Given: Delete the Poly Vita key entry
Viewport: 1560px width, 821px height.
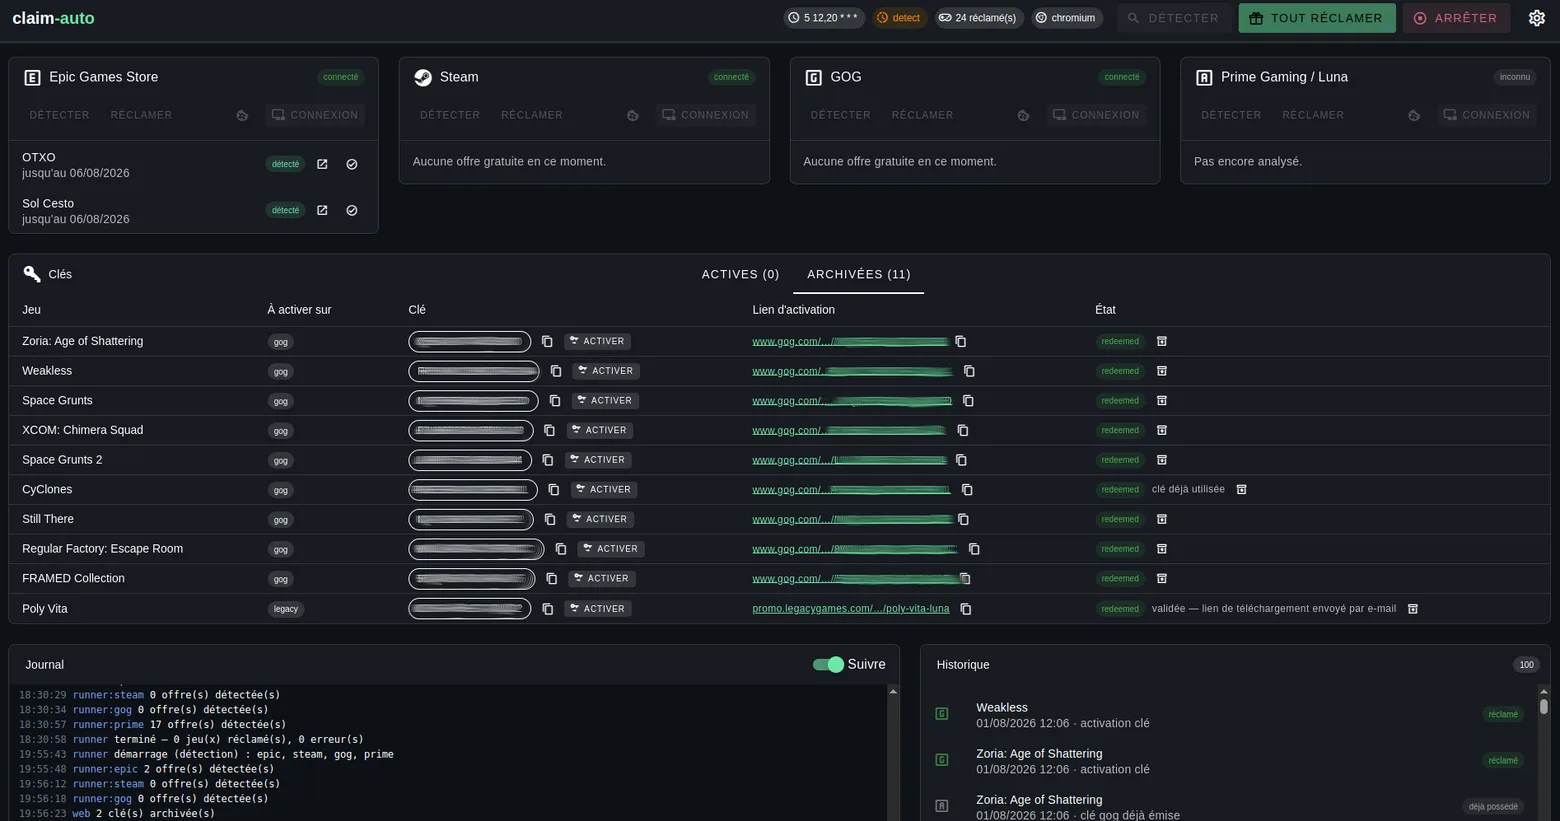Looking at the screenshot, I should tap(1413, 609).
